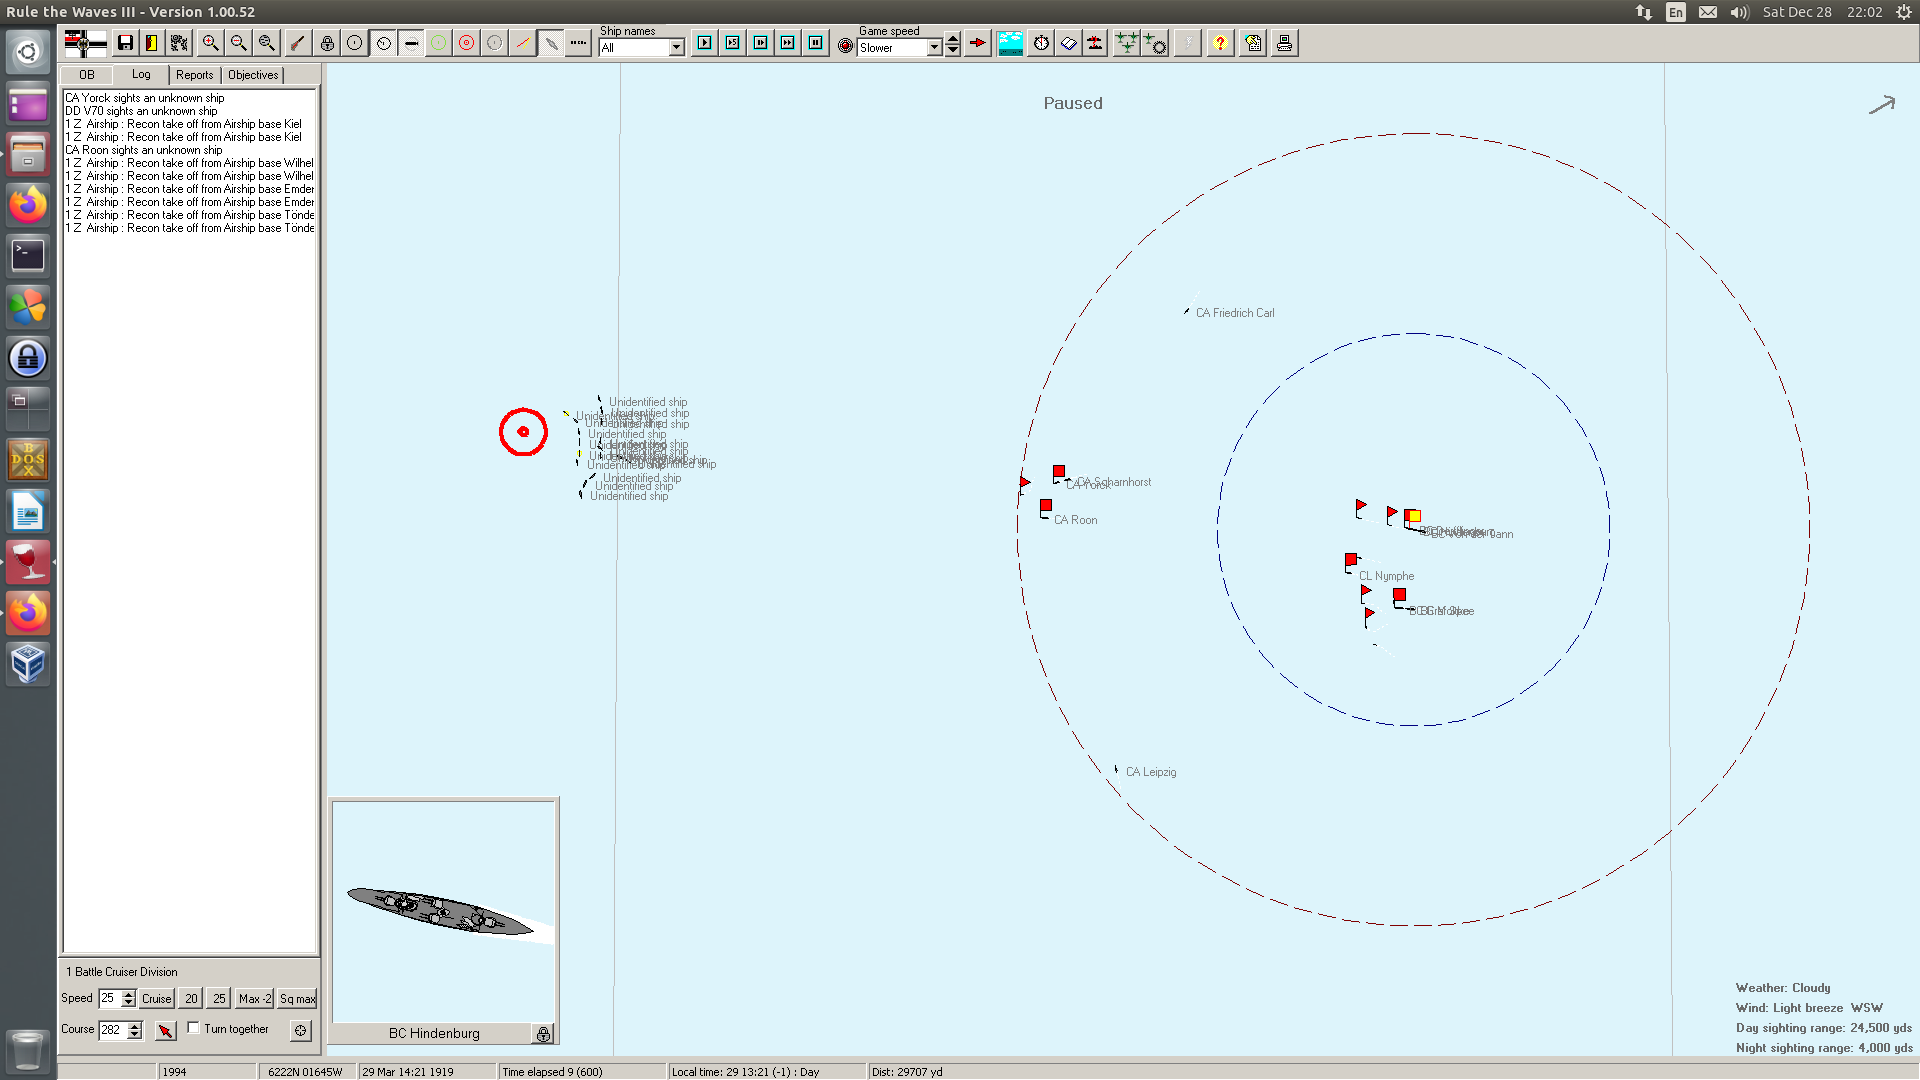The width and height of the screenshot is (1920, 1080).
Task: Open the Ship names dropdown
Action: [676, 48]
